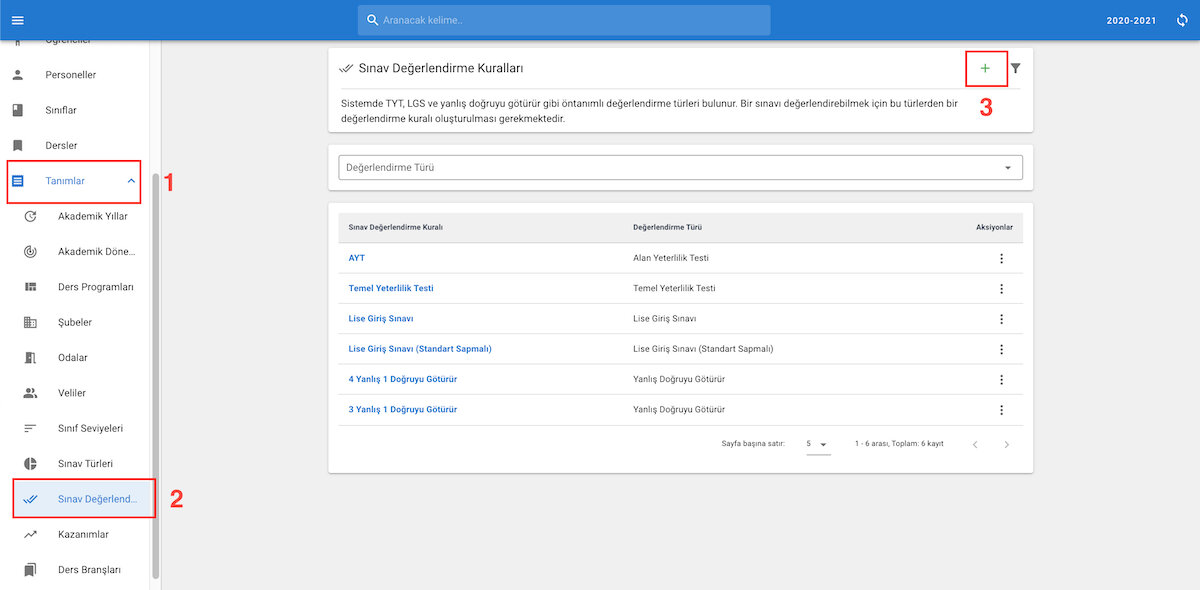This screenshot has width=1200, height=590.
Task: Go to next page of results
Action: point(1006,444)
